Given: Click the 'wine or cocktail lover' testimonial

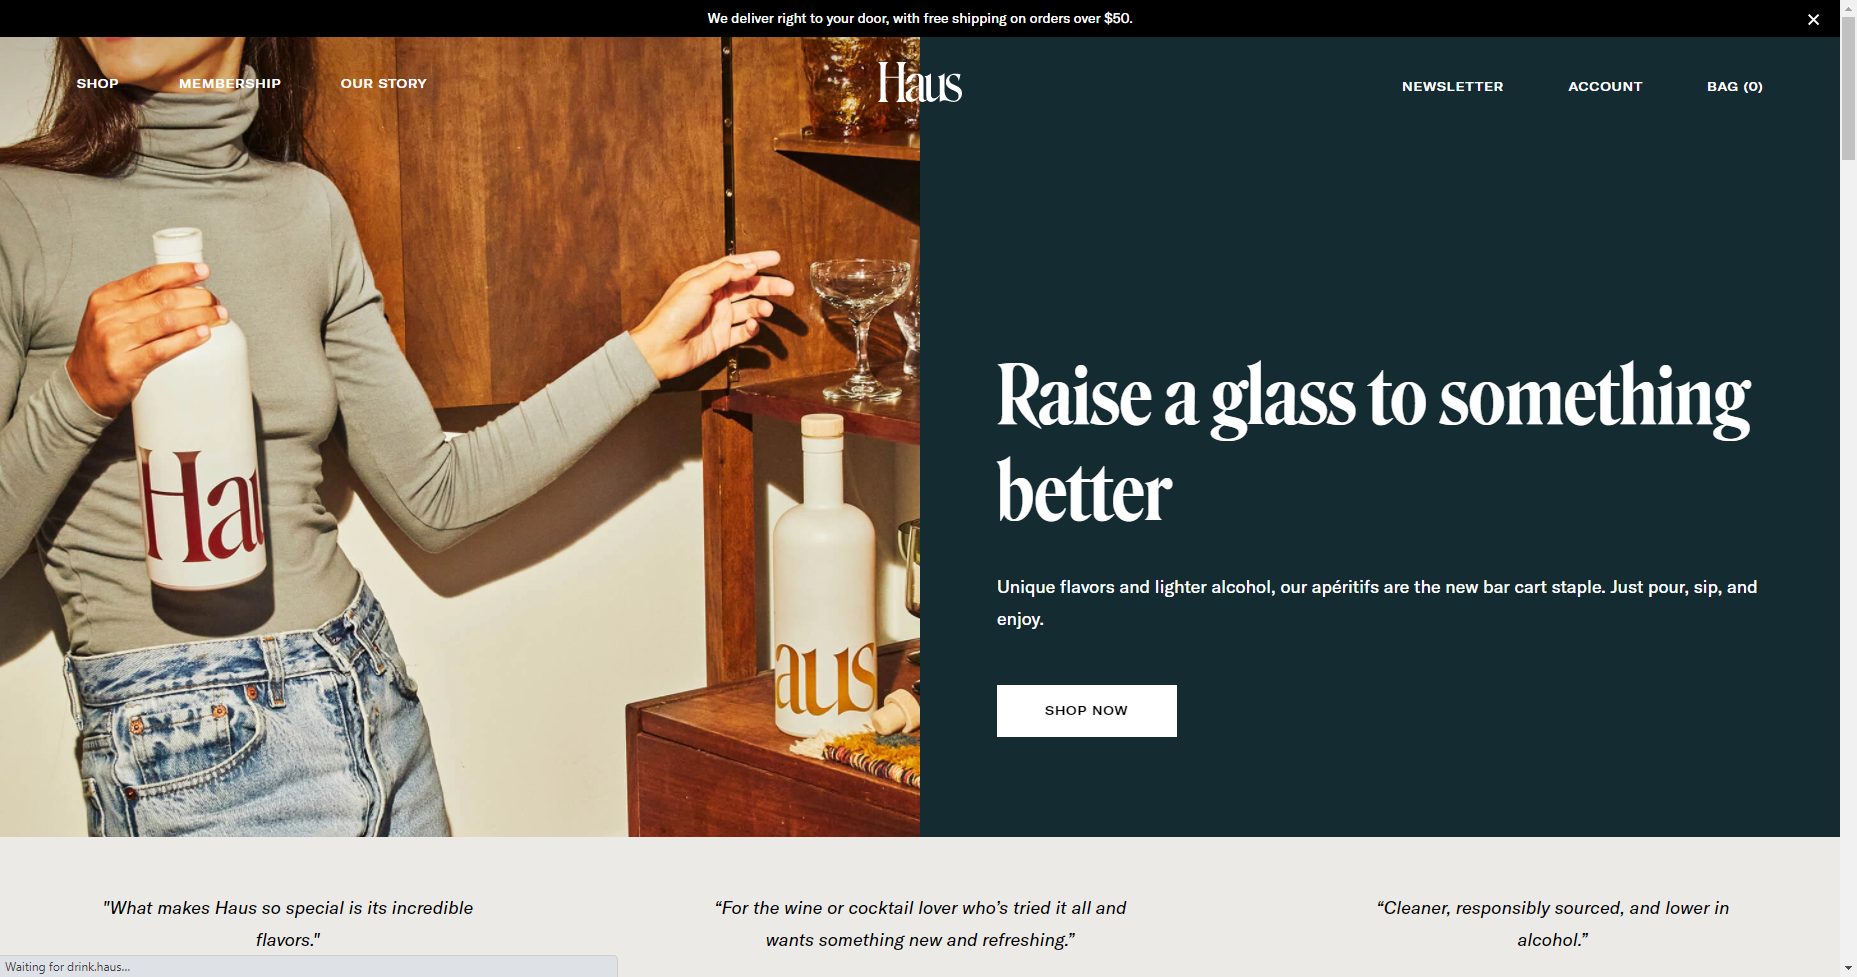Looking at the screenshot, I should click(920, 924).
